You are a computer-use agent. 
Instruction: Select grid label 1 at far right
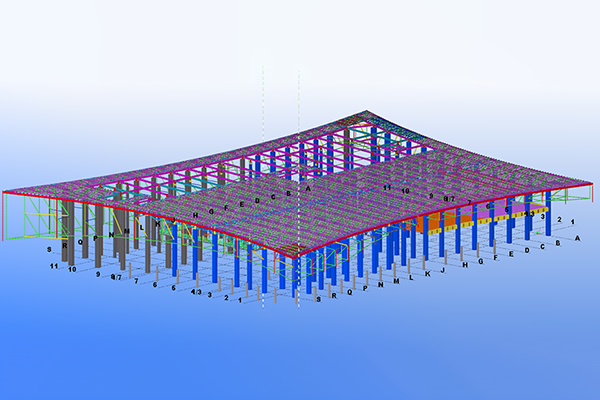(x=571, y=222)
